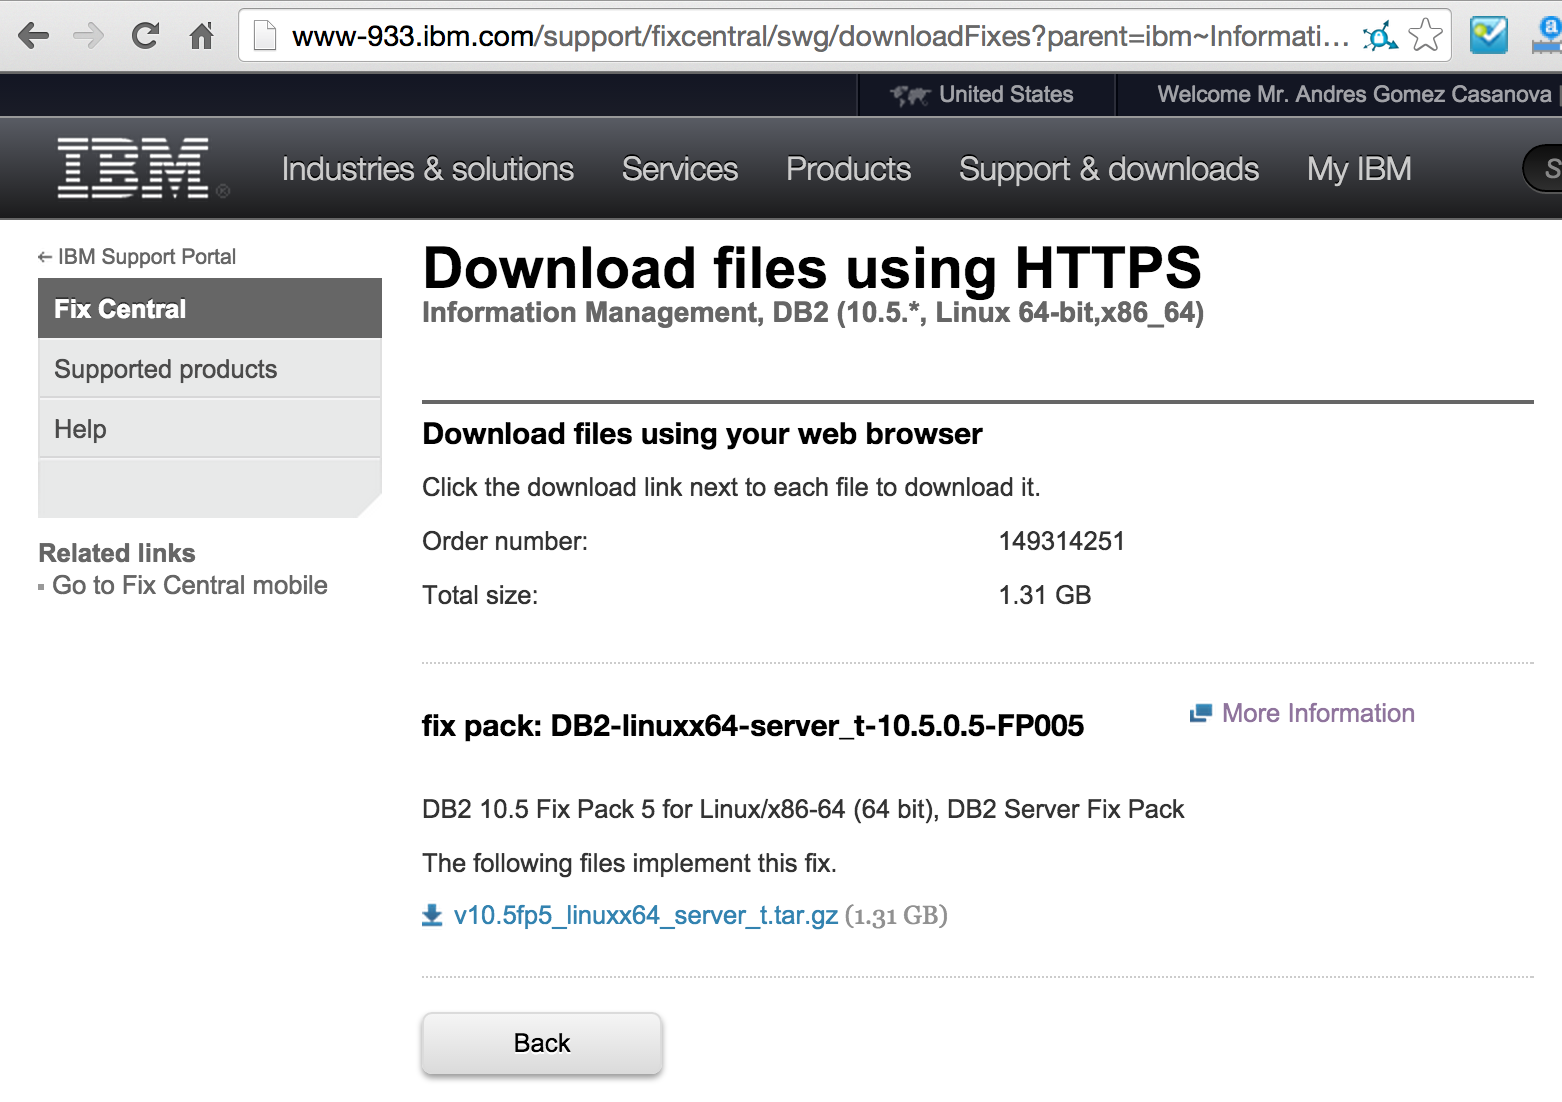1562x1102 pixels.
Task: Click the Information Management, DB2 subtitle
Action: tap(813, 313)
